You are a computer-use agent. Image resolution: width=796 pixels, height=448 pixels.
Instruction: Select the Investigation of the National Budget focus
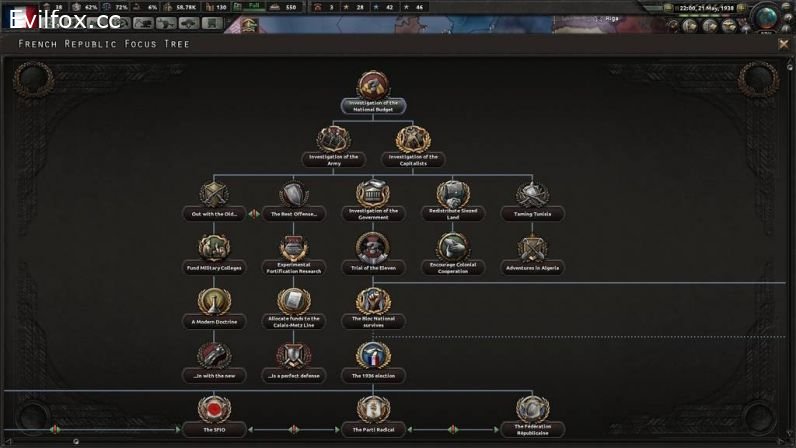(373, 88)
